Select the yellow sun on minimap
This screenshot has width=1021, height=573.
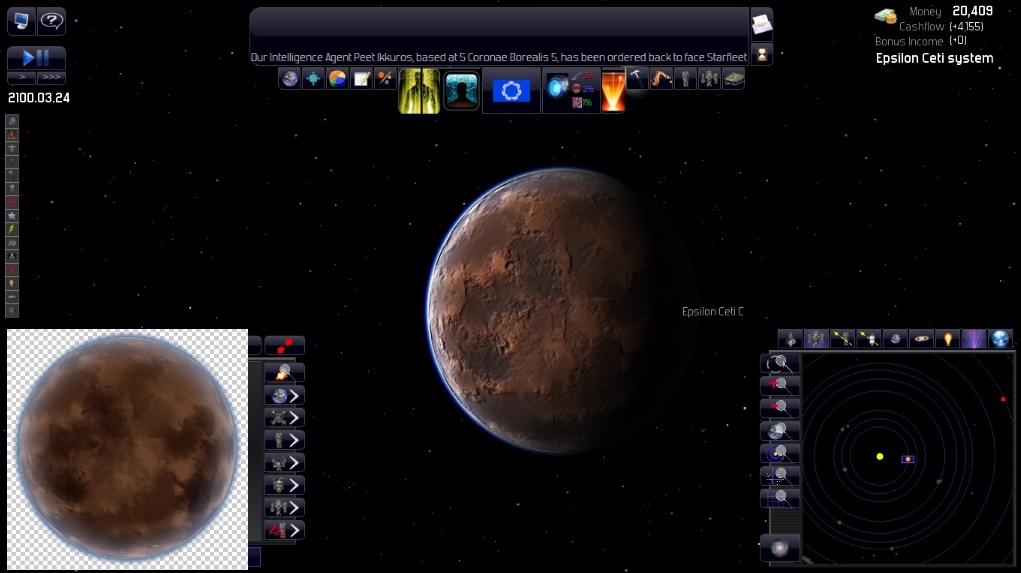coord(880,456)
